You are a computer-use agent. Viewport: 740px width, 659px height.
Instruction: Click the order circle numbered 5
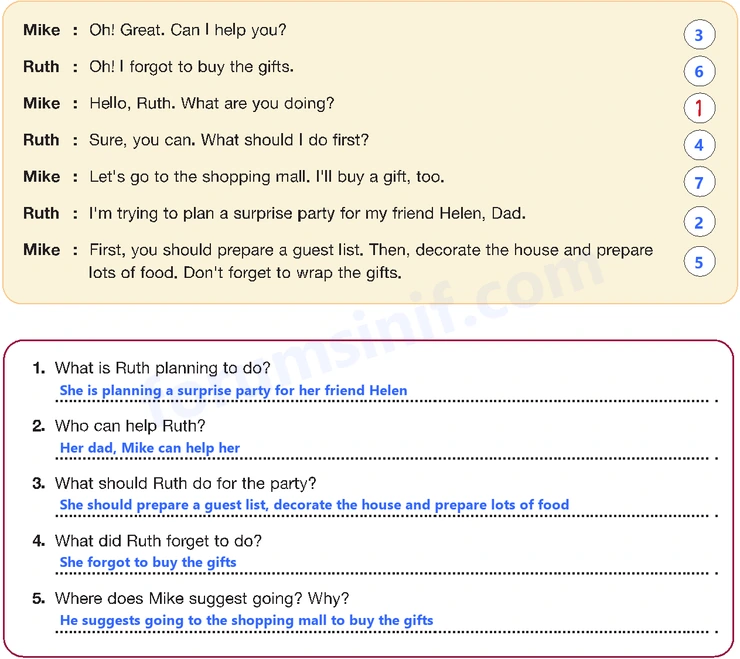(x=699, y=262)
